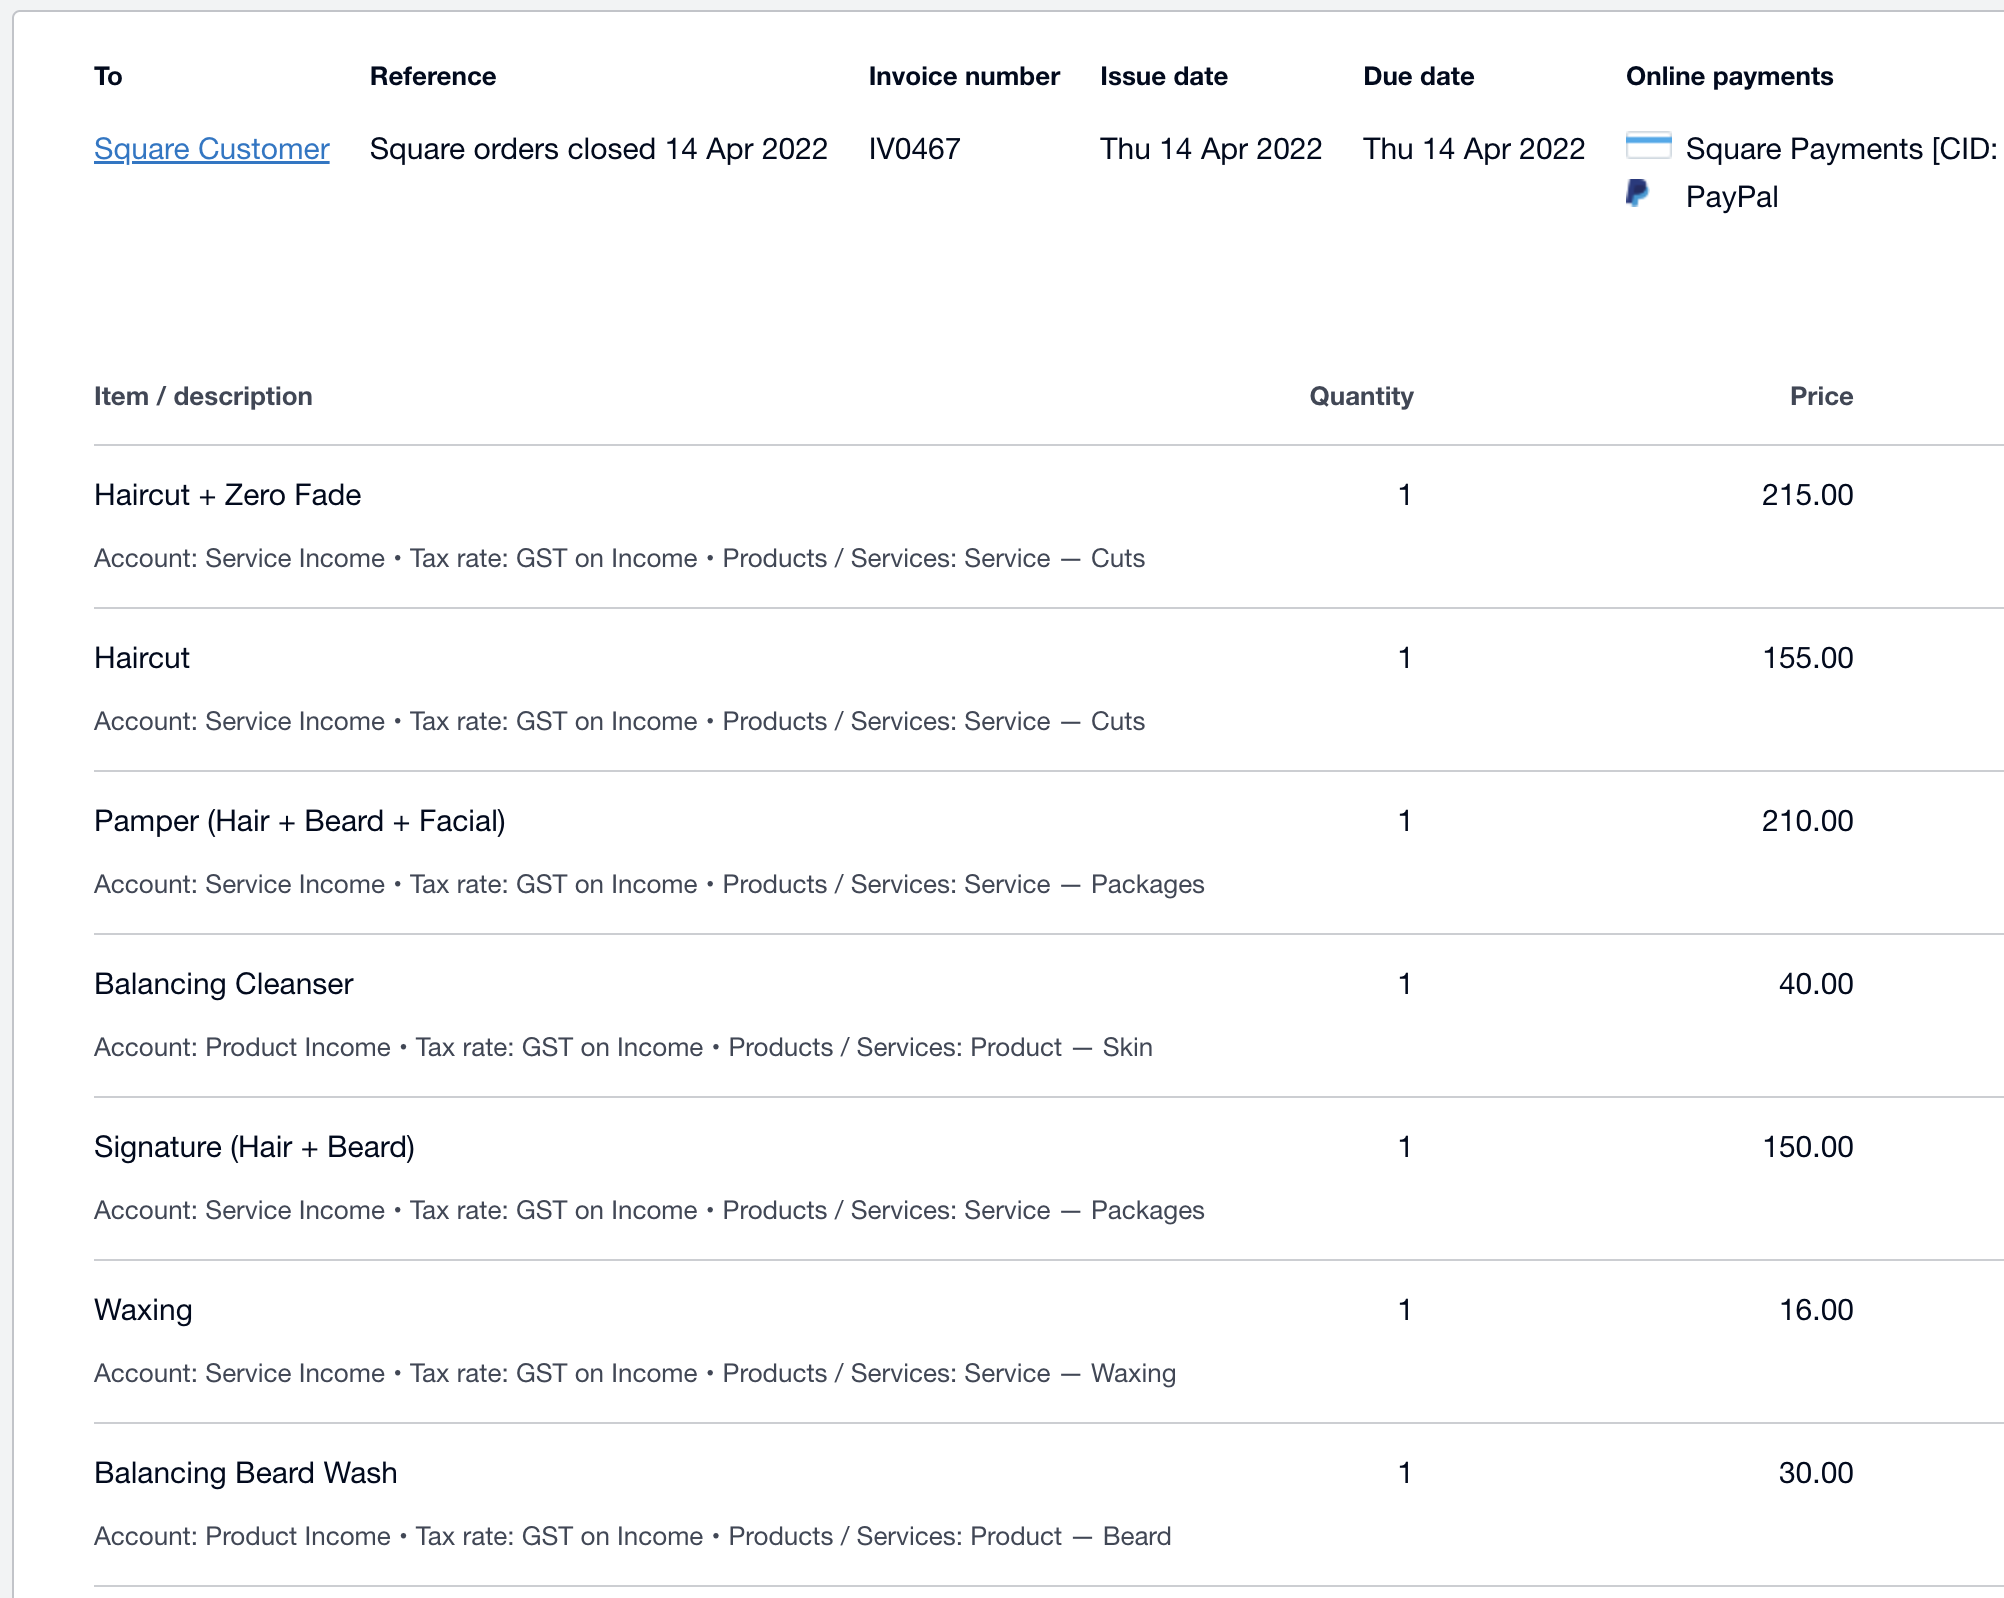Click the Pamper (Hair + Beard + Facial) item
This screenshot has height=1598, width=2004.
pos(299,821)
